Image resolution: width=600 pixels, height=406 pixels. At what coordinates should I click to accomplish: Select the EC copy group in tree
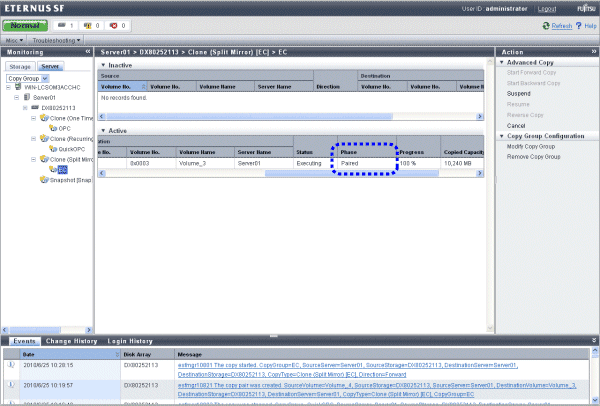point(62,170)
